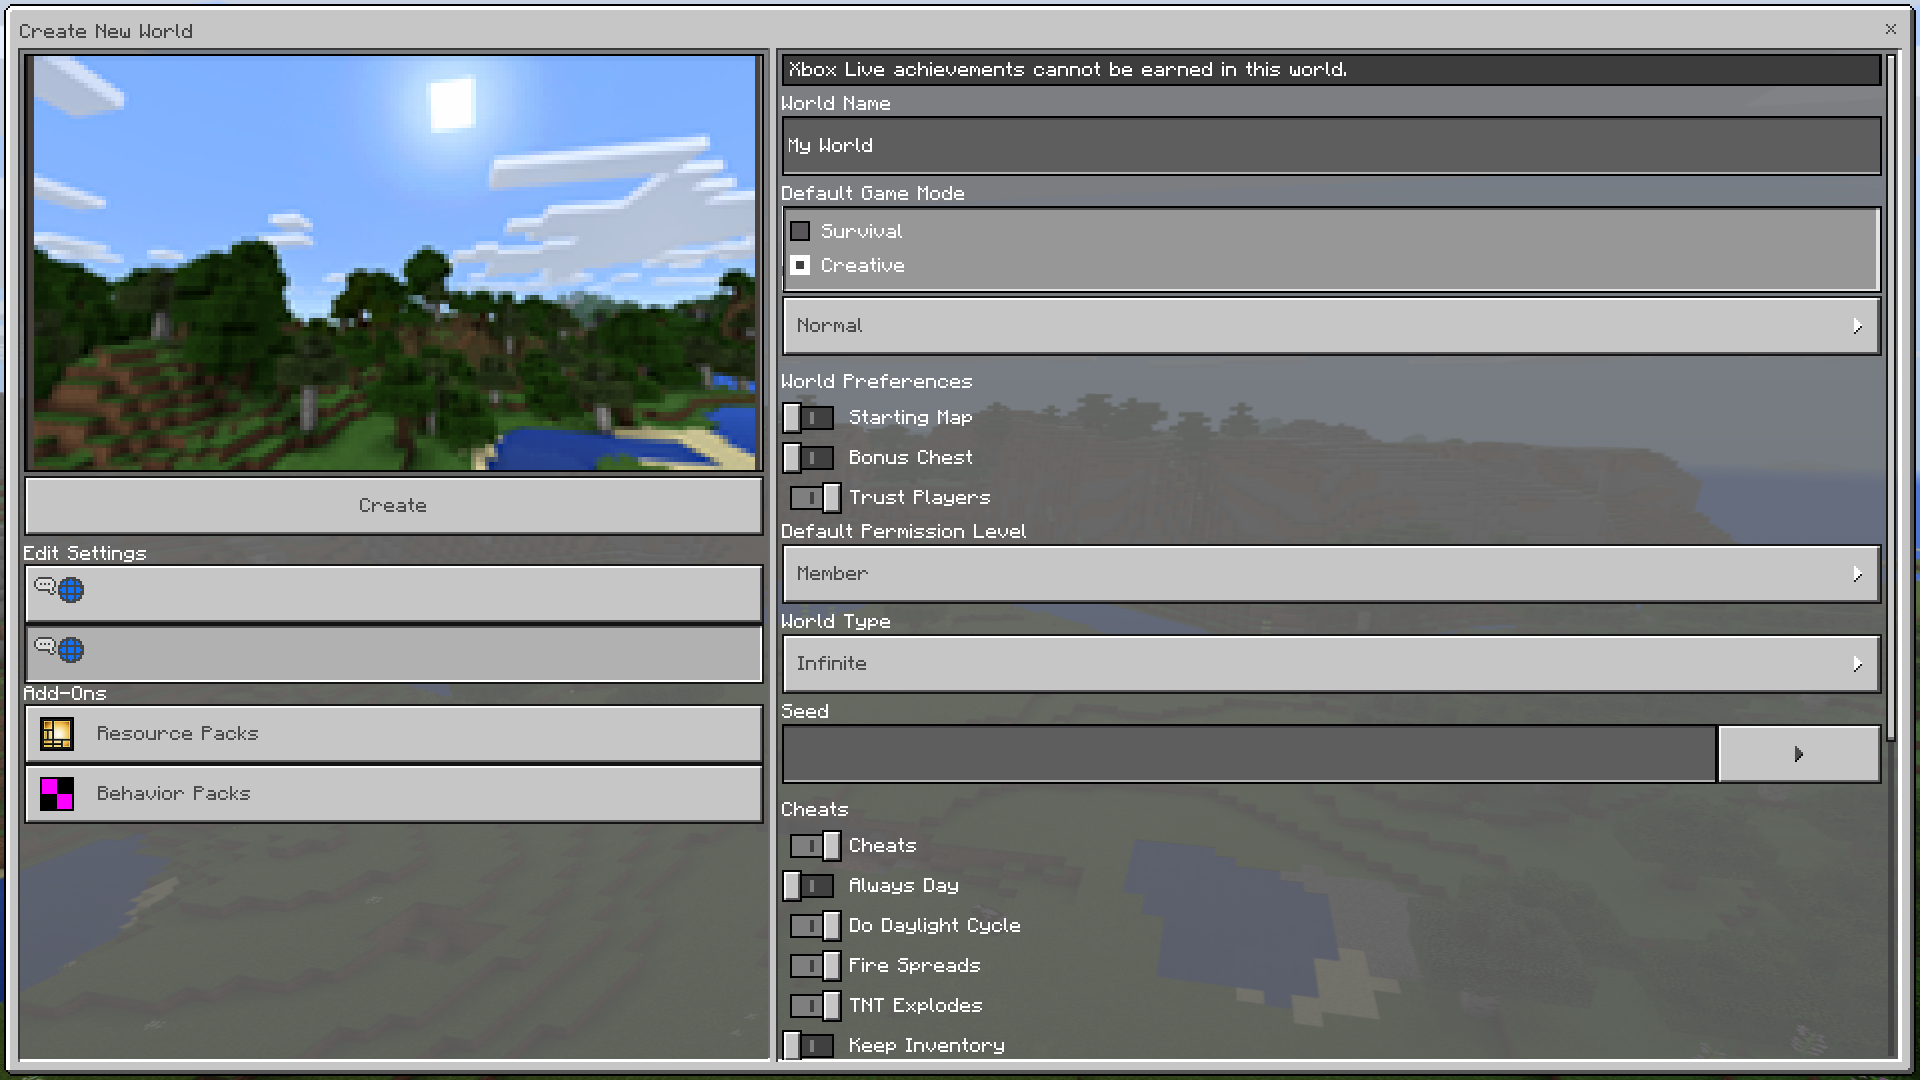Click the Resource Packs icon
This screenshot has width=1920, height=1080.
[x=57, y=734]
